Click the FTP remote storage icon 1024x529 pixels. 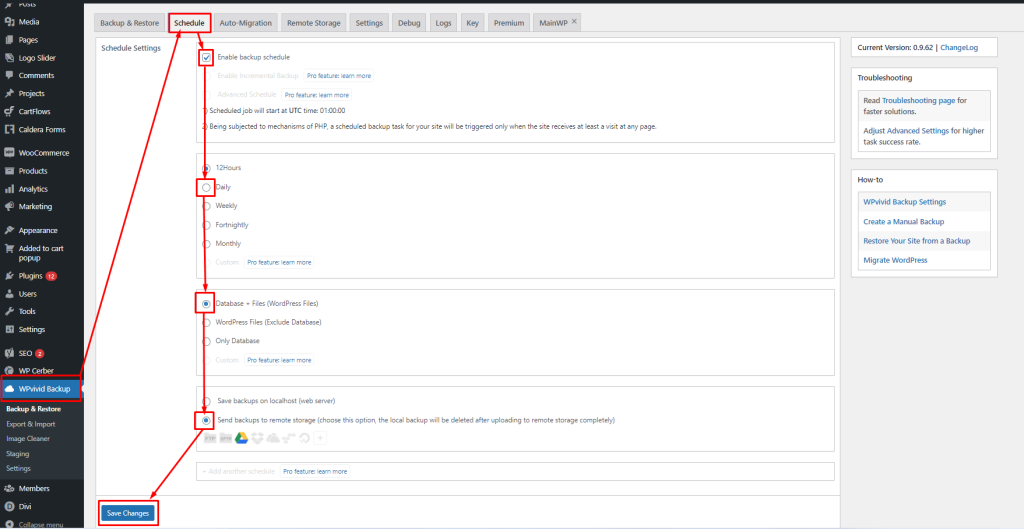(x=210, y=438)
